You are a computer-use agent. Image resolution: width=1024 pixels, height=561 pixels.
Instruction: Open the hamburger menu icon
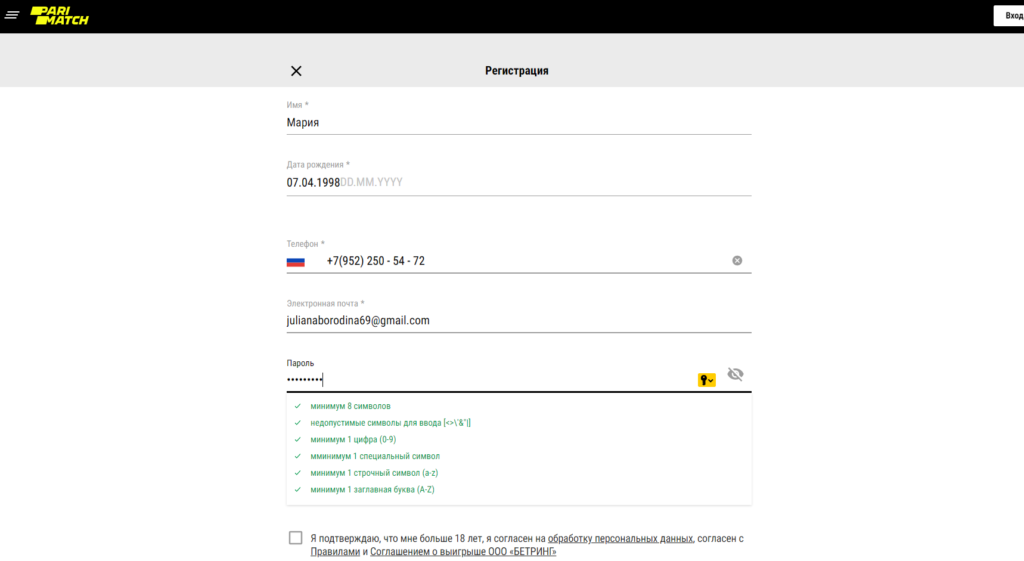(12, 14)
